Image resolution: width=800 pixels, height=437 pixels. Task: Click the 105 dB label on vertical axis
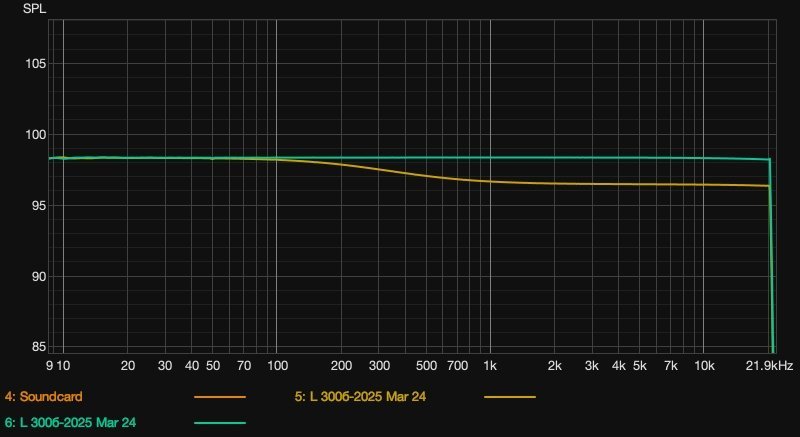[x=34, y=64]
